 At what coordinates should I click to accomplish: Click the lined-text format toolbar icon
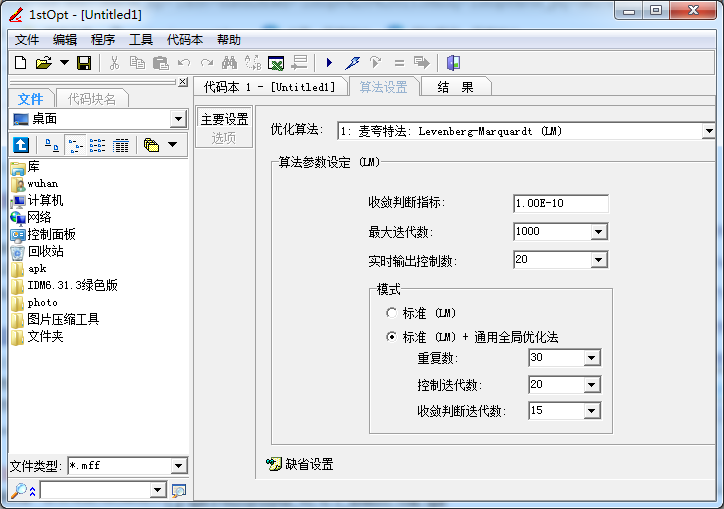299,62
